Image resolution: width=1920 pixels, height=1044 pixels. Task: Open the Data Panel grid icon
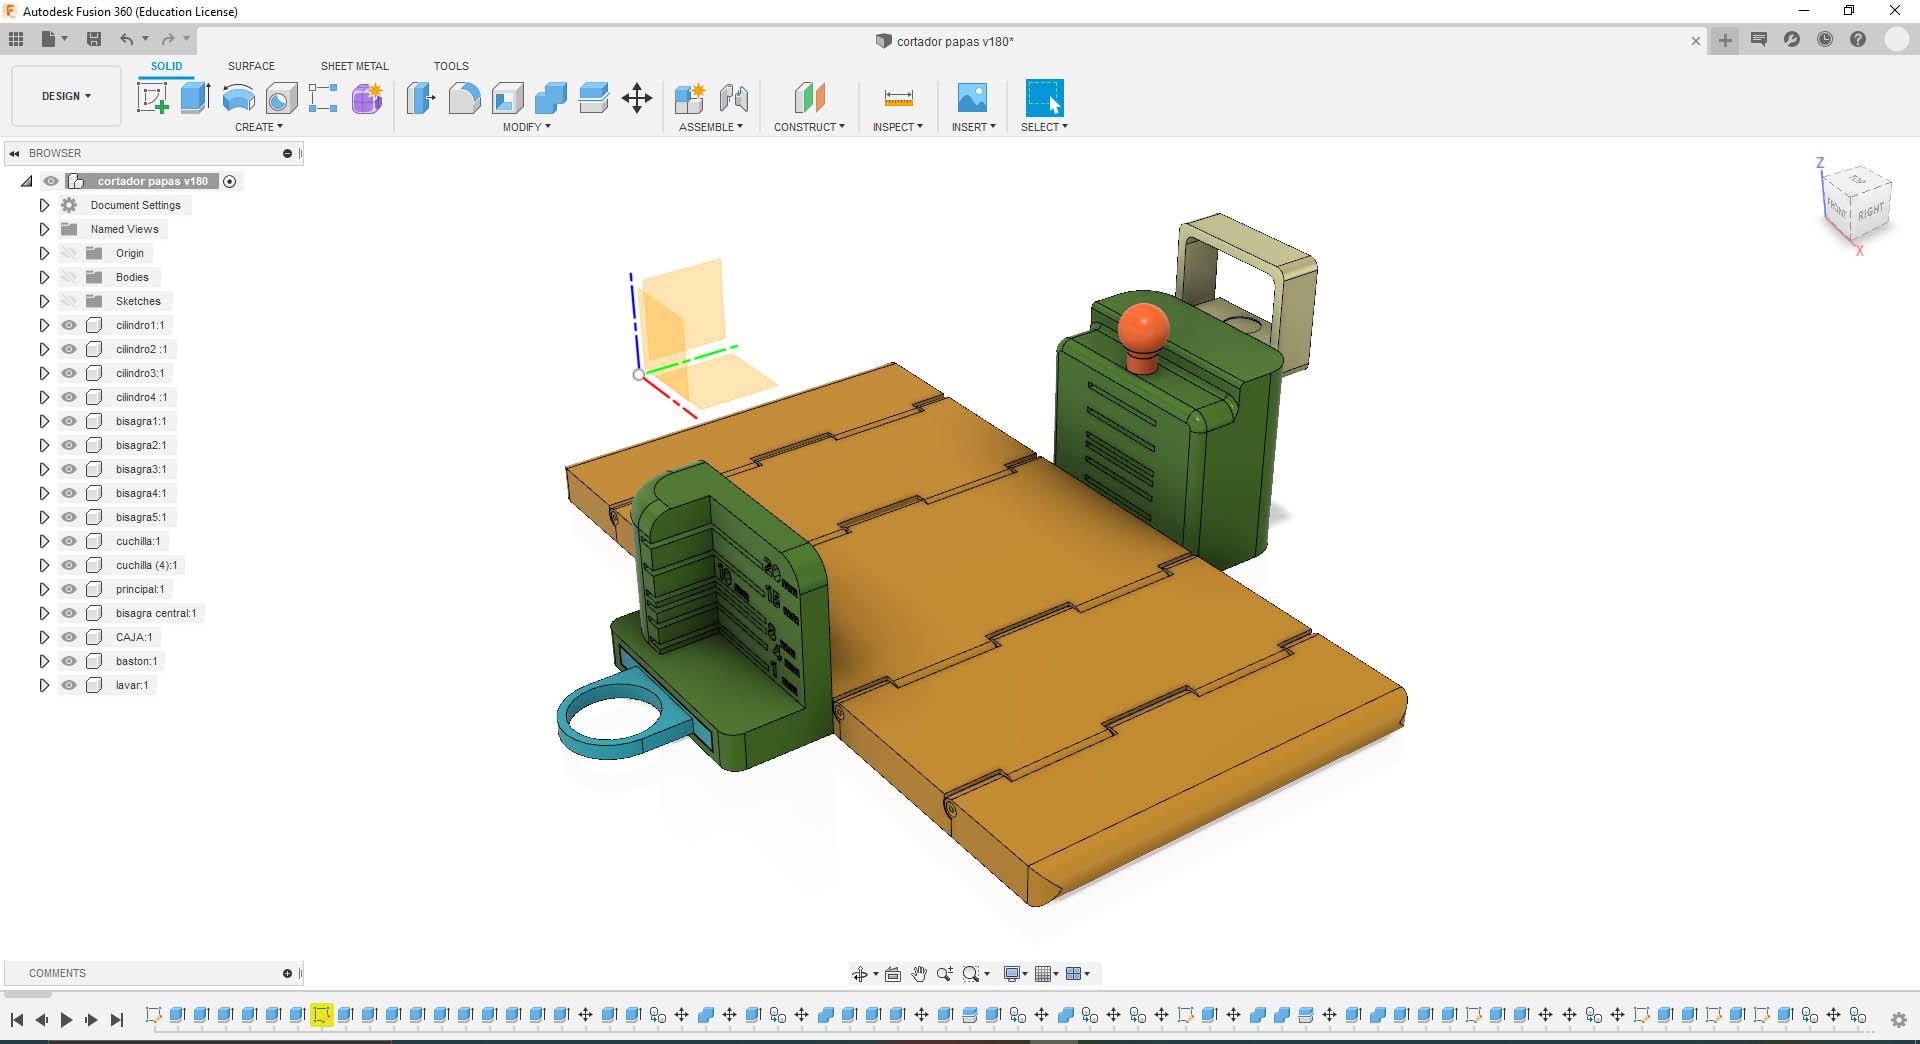coord(16,39)
